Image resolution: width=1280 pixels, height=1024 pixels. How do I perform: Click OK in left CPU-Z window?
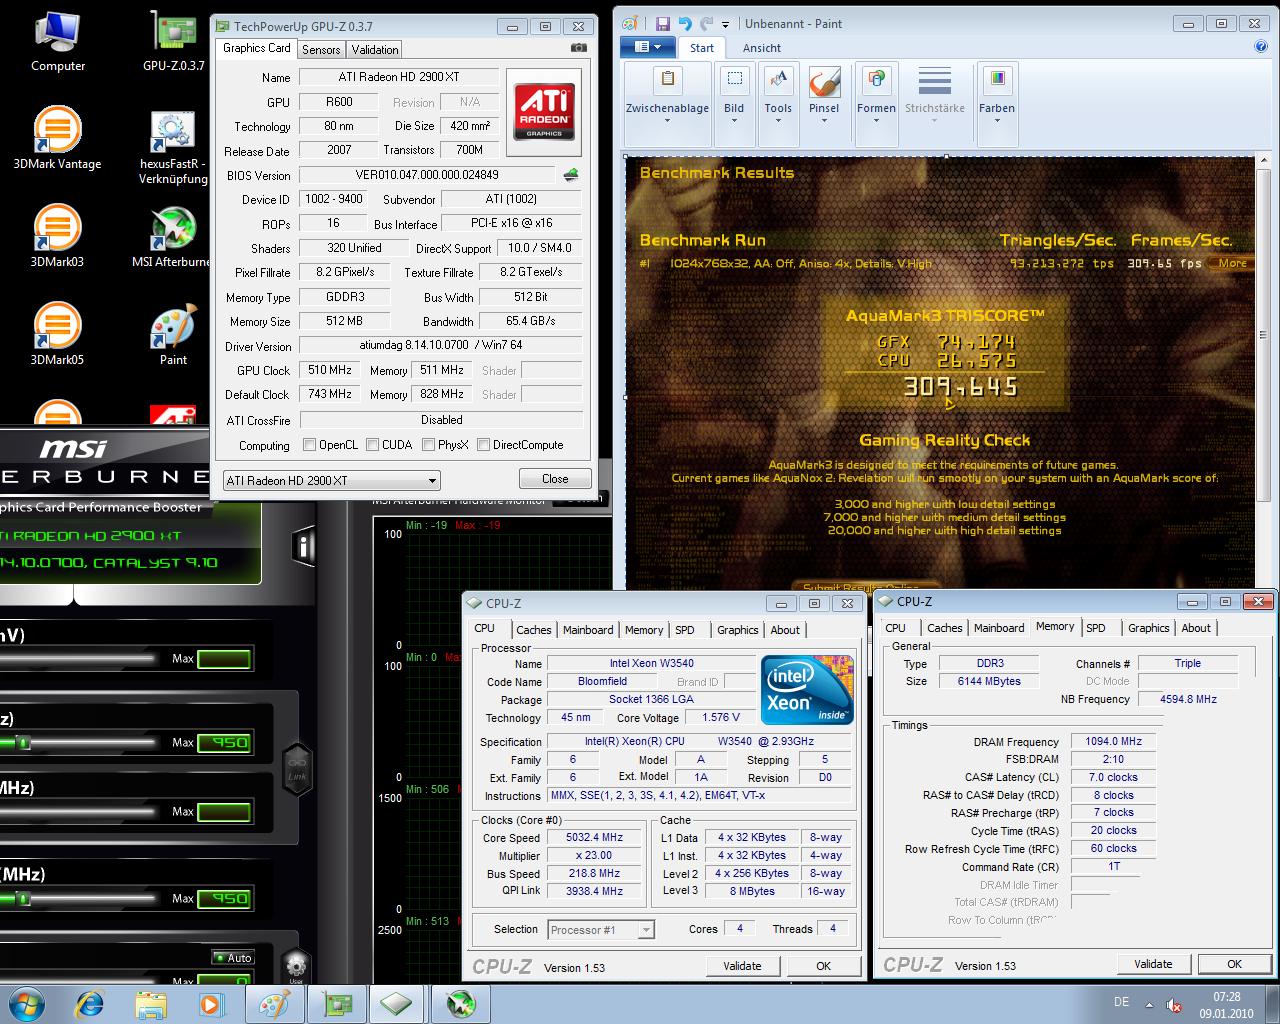pos(823,966)
